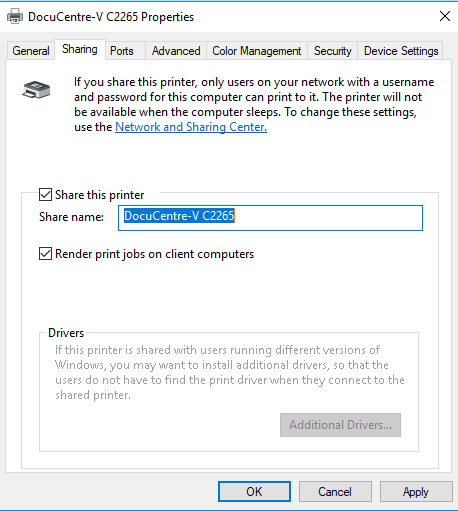458x511 pixels.
Task: Confirm the settings with the OK button
Action: [x=254, y=492]
